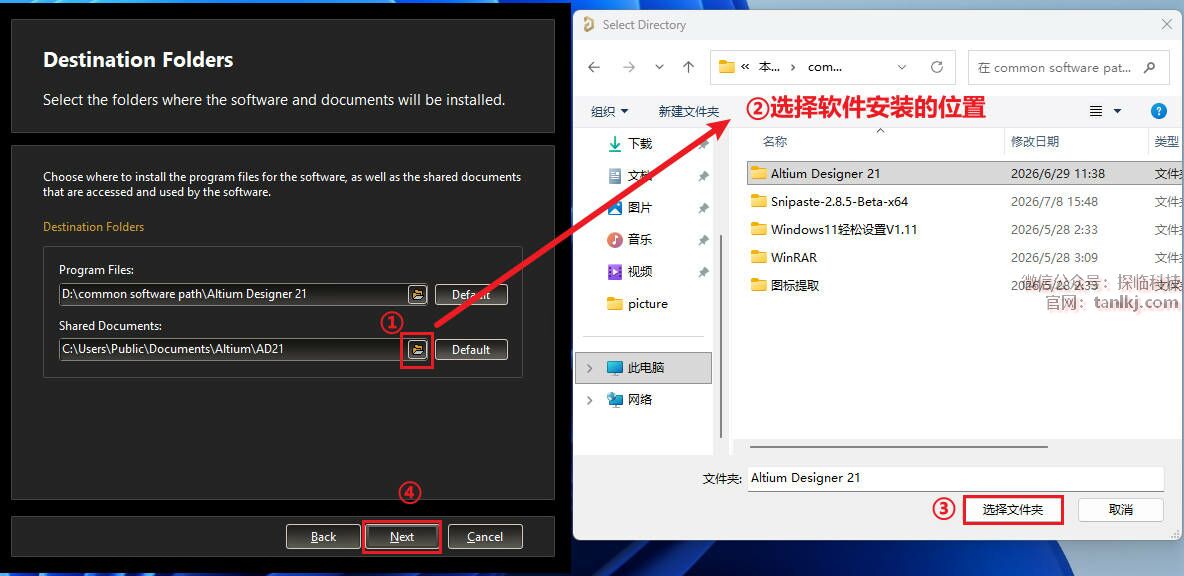
Task: Refresh the current folder view
Action: click(937, 67)
